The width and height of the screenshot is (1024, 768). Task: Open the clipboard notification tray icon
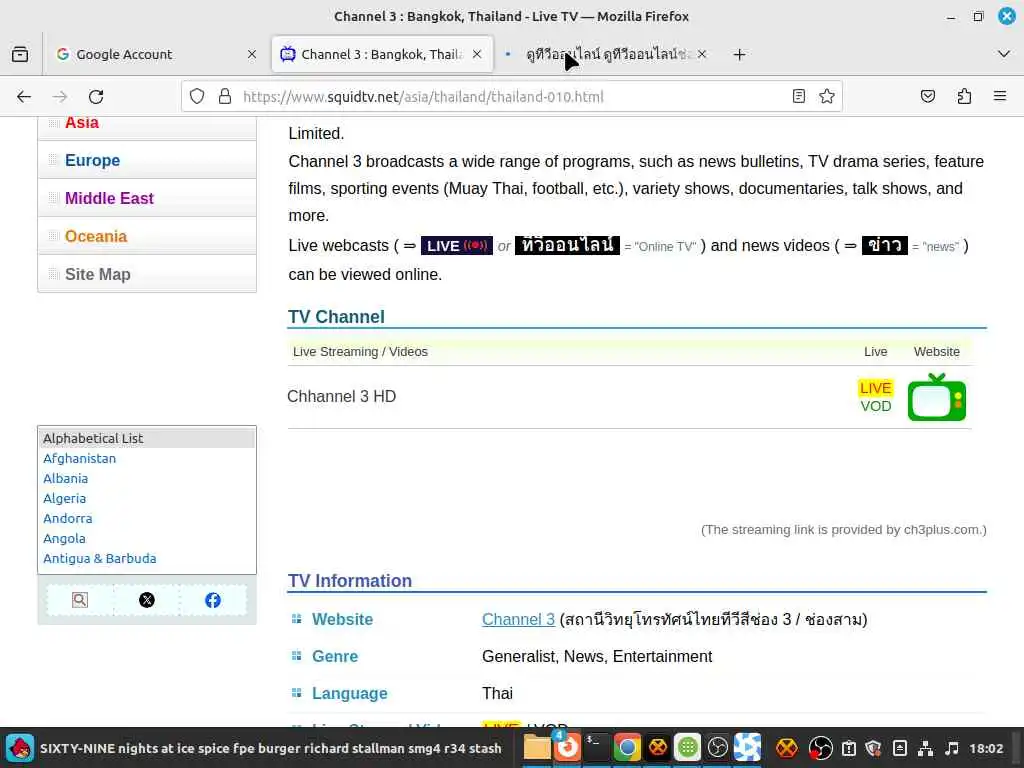pyautogui.click(x=849, y=748)
